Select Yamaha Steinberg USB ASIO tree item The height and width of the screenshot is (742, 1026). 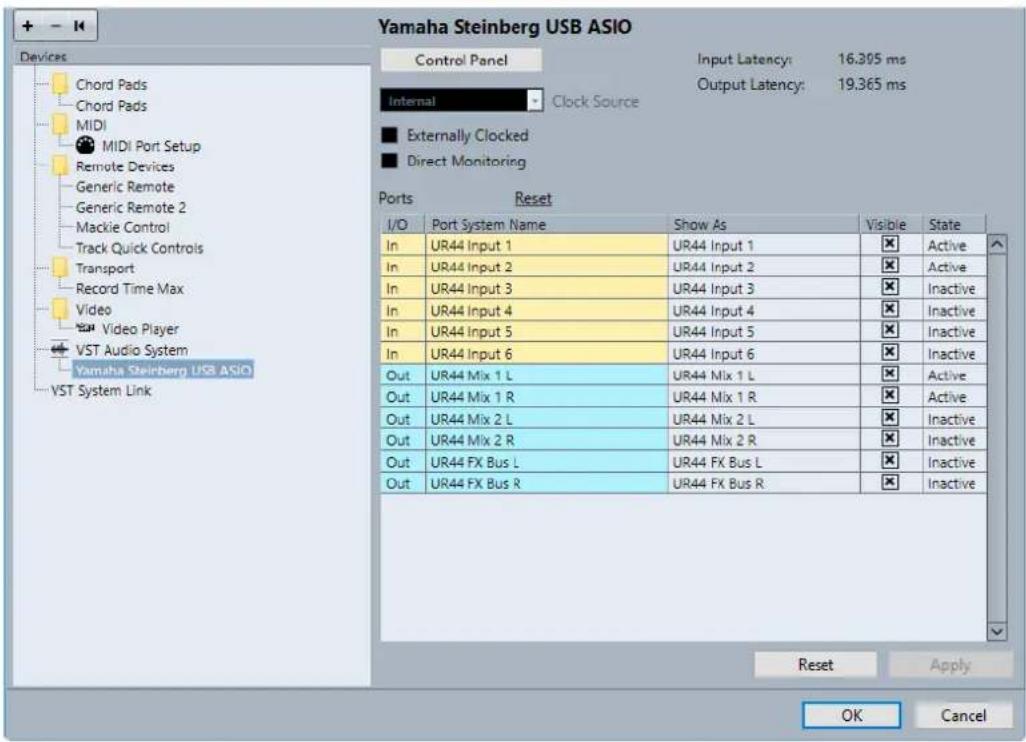[x=163, y=370]
